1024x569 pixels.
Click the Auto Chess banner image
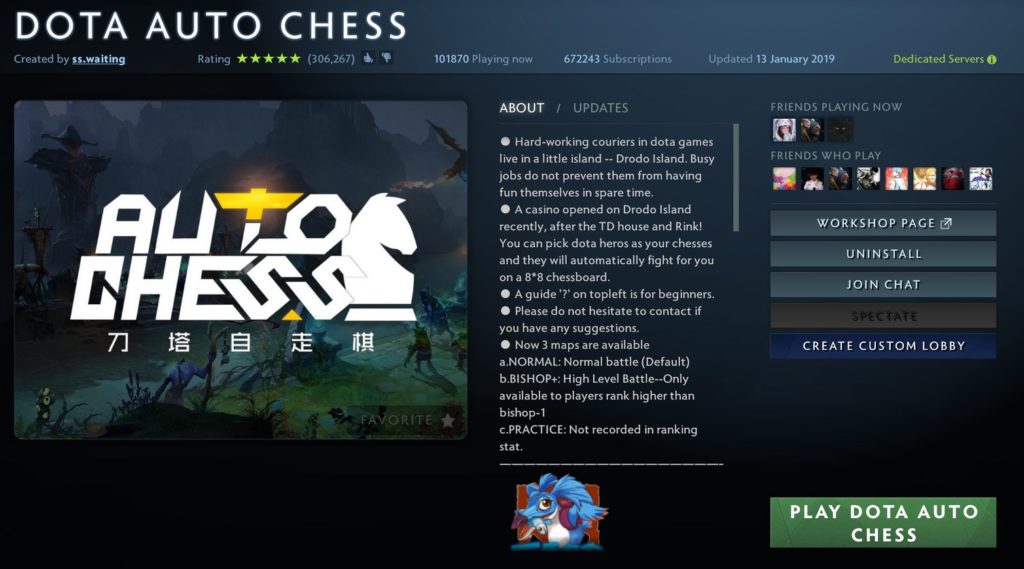tap(241, 270)
